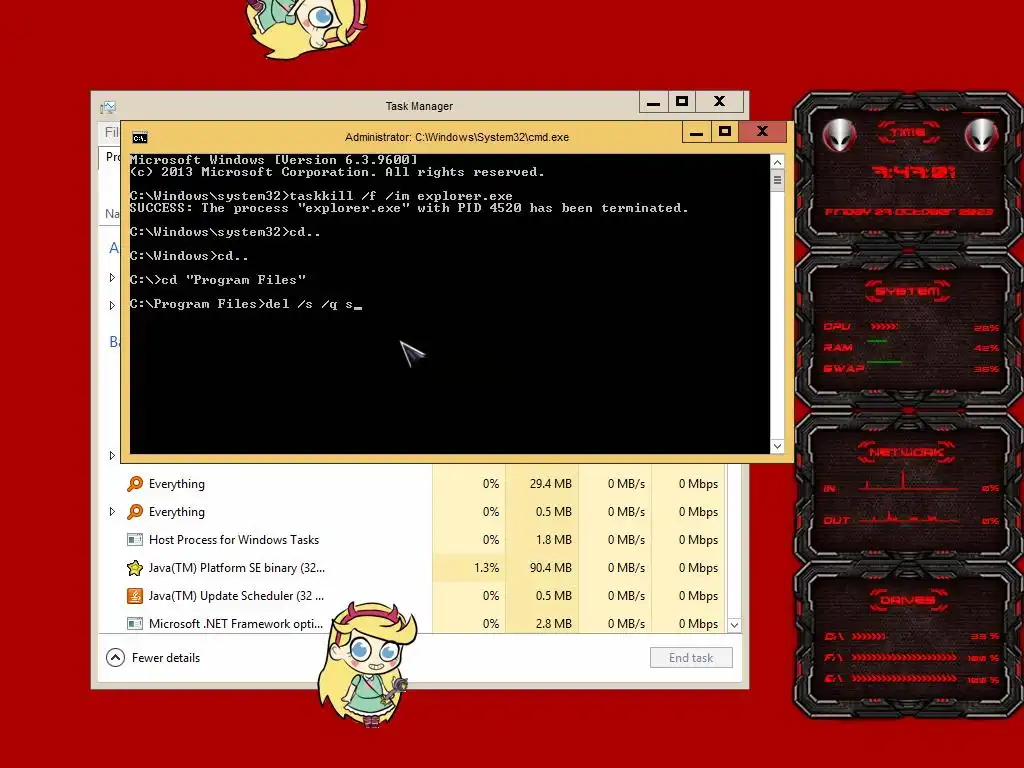The image size is (1024, 768).
Task: Click the left alien head widget icon
Action: click(839, 135)
